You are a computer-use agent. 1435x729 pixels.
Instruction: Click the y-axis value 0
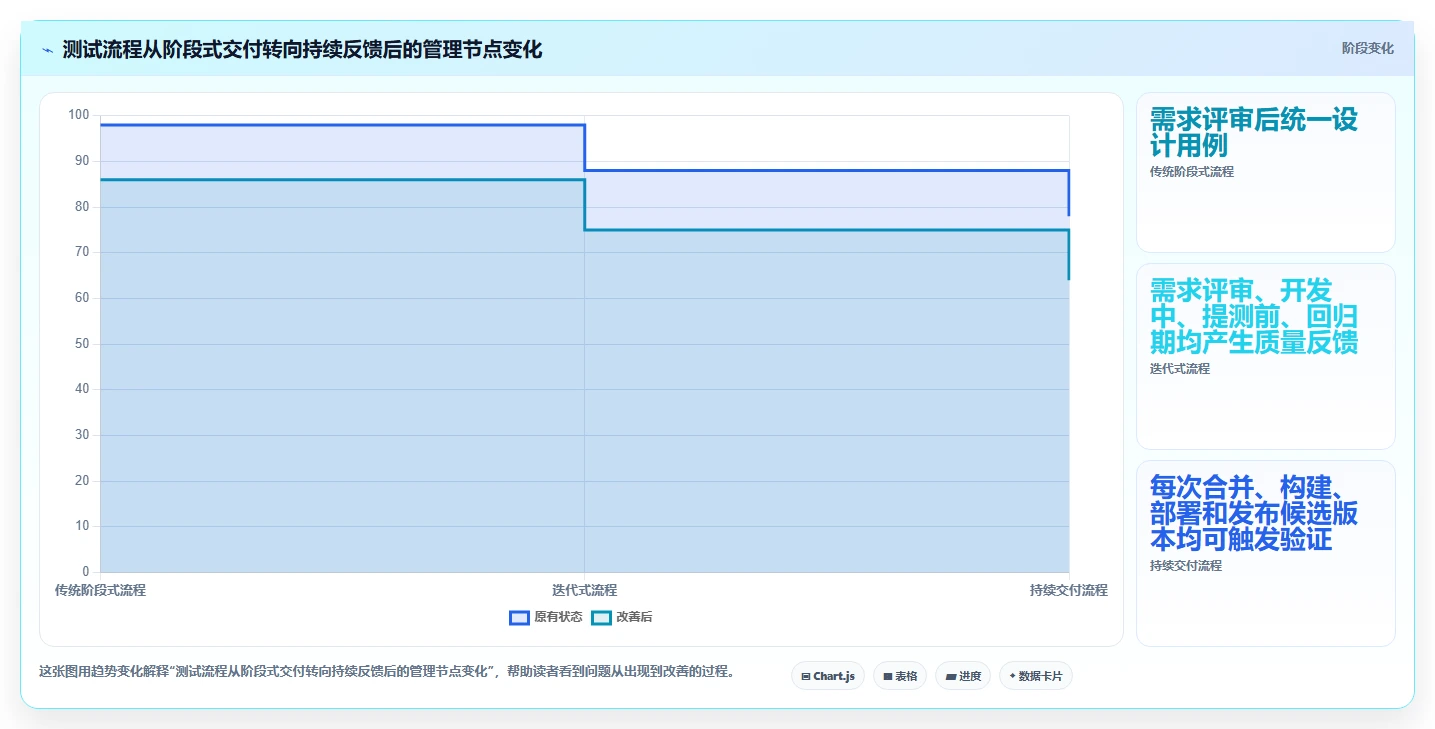click(86, 572)
